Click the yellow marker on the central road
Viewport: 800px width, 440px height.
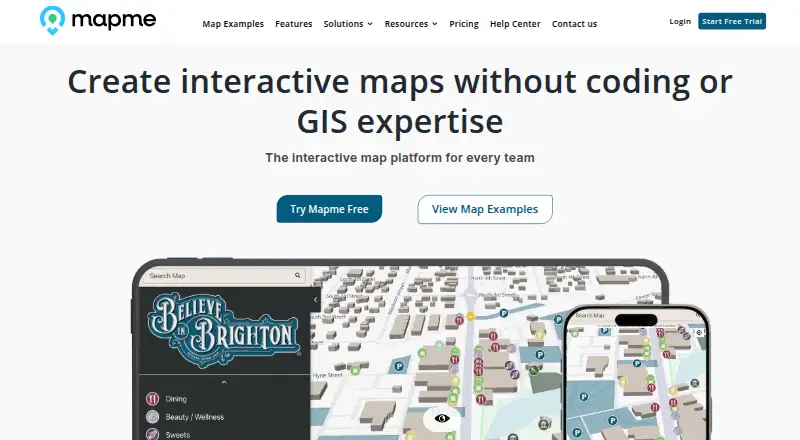[x=471, y=316]
